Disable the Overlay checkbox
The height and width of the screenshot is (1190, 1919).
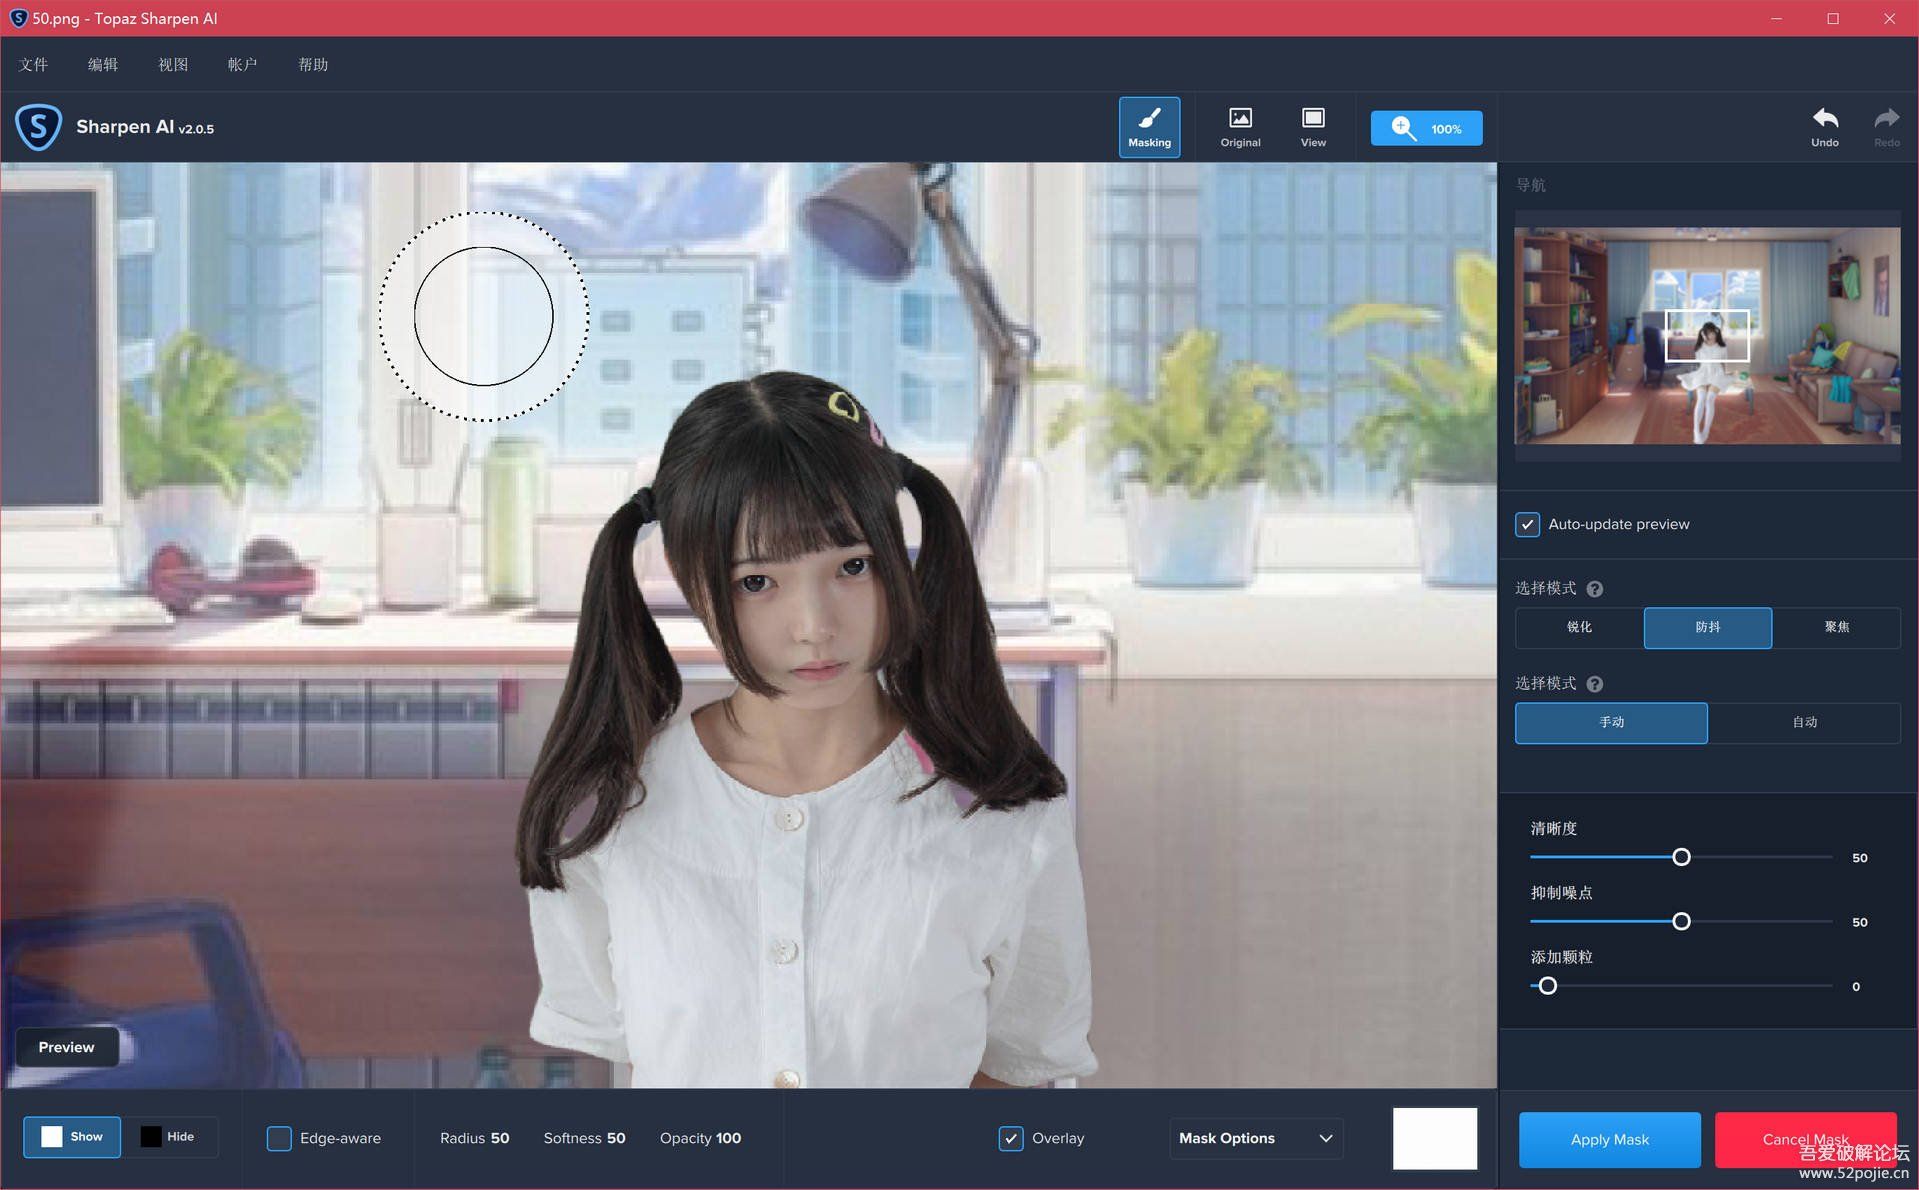pos(1011,1138)
